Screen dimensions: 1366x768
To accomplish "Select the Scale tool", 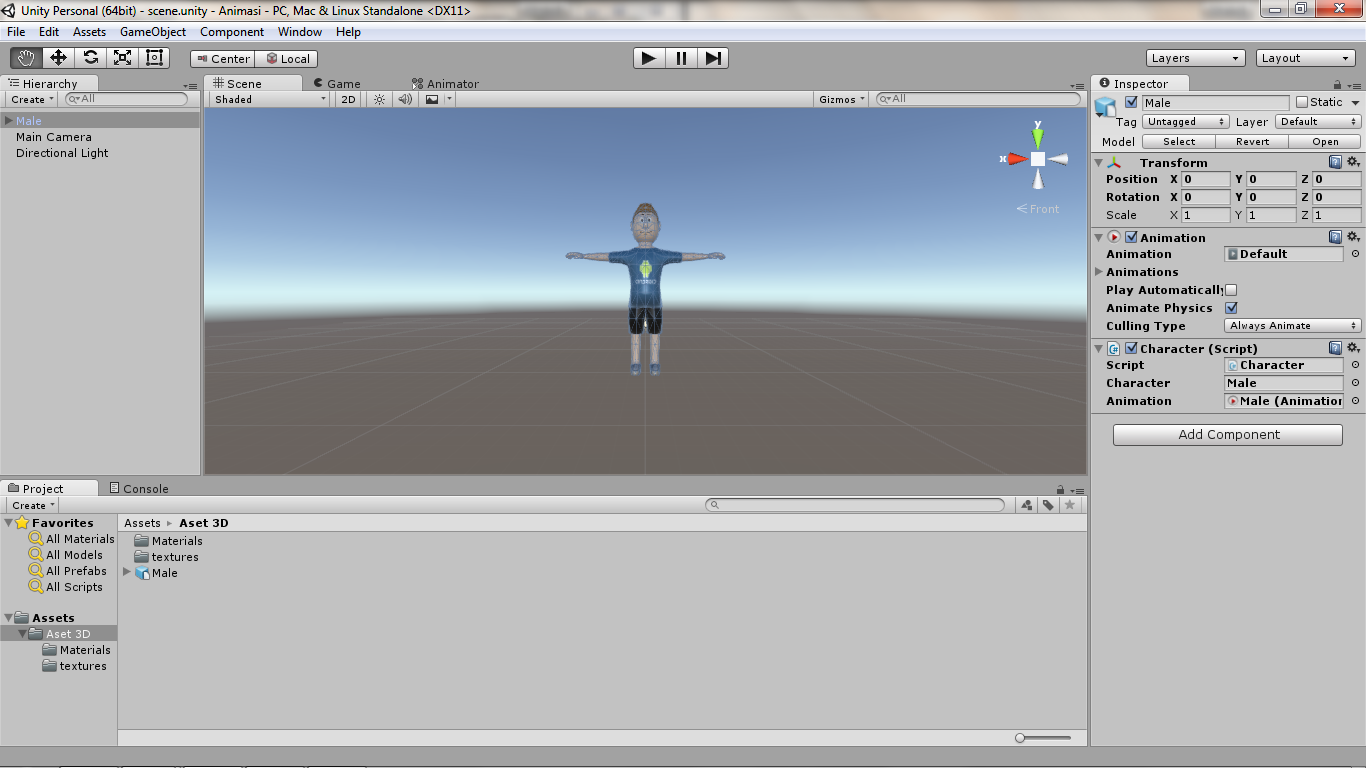I will (x=122, y=58).
